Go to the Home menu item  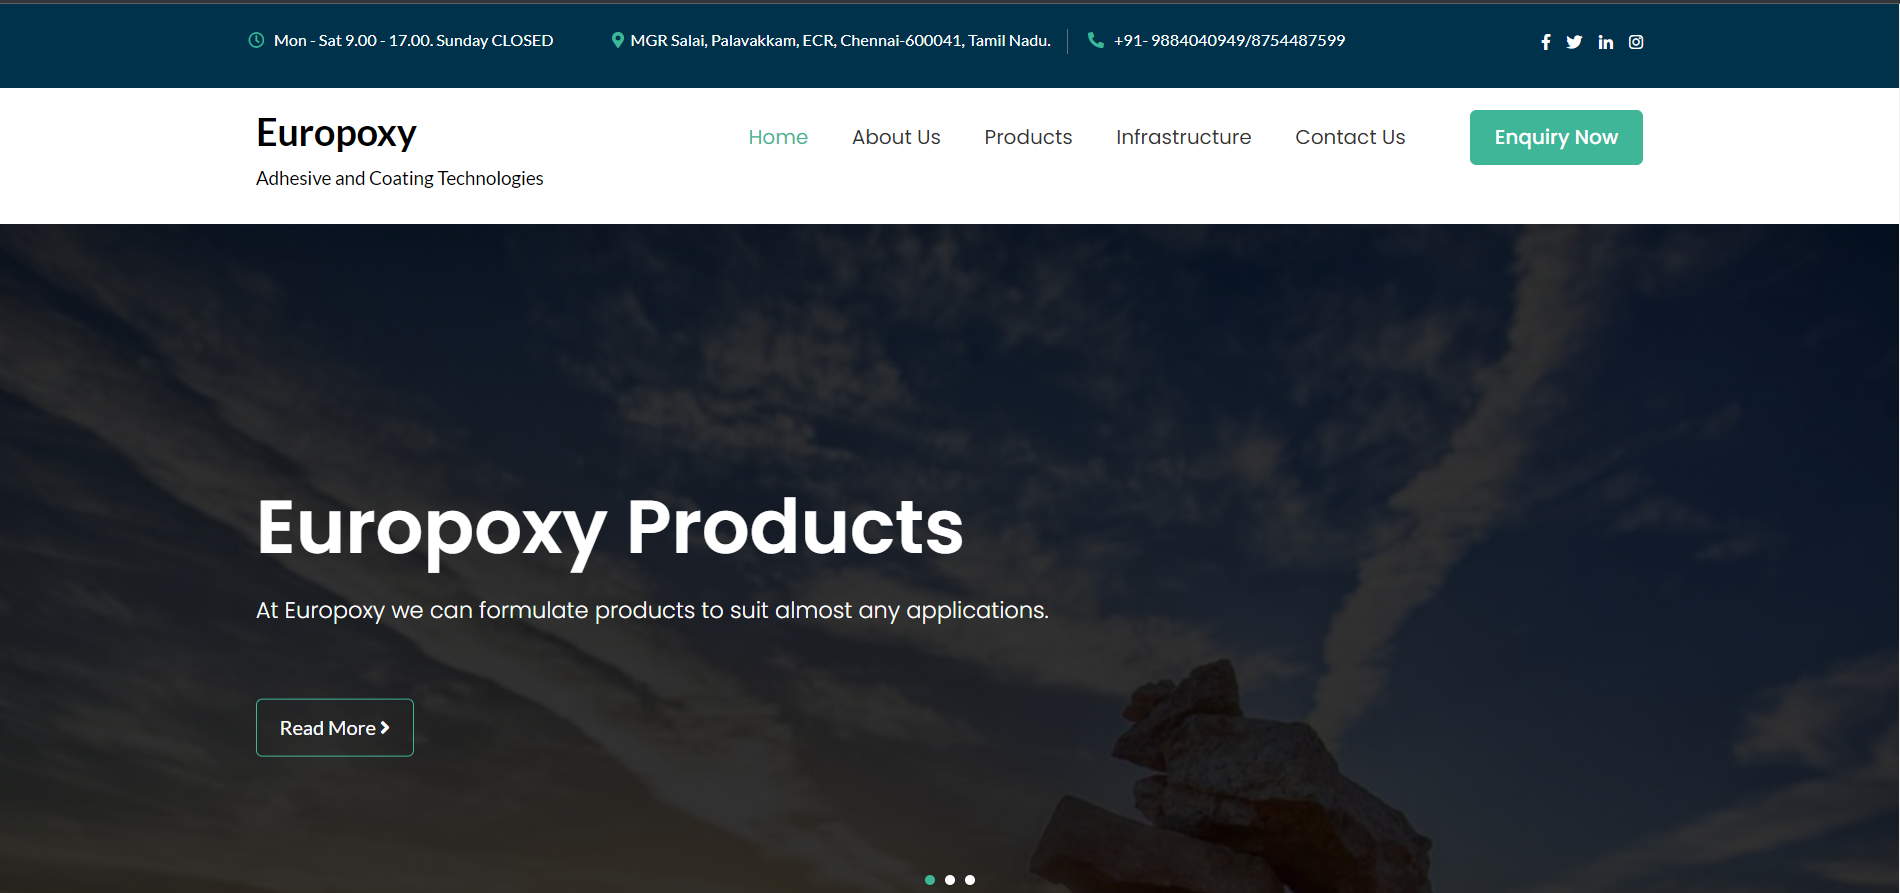click(778, 137)
